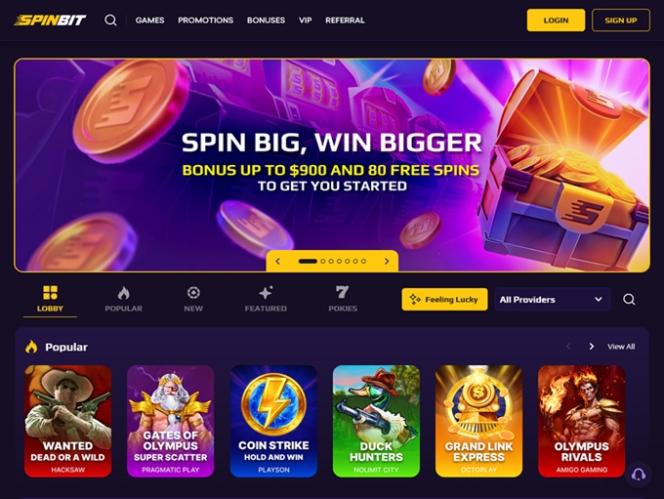Click View All for Popular games
Image resolution: width=664 pixels, height=499 pixels.
pos(621,347)
